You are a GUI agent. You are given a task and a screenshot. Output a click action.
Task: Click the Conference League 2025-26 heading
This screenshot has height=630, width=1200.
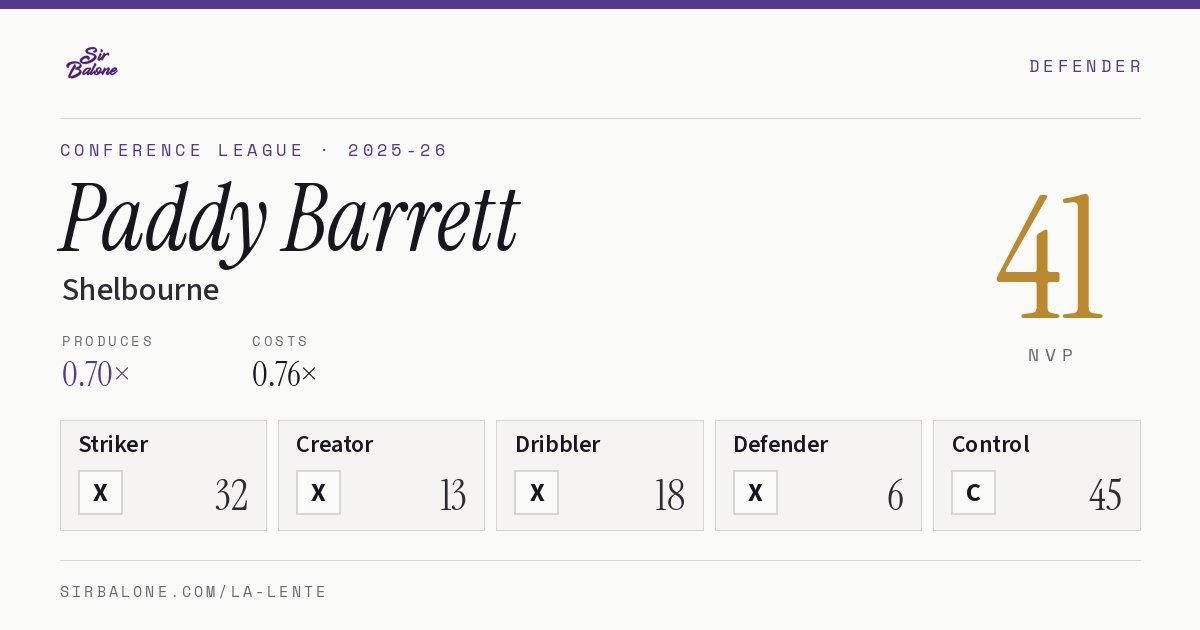coord(254,150)
